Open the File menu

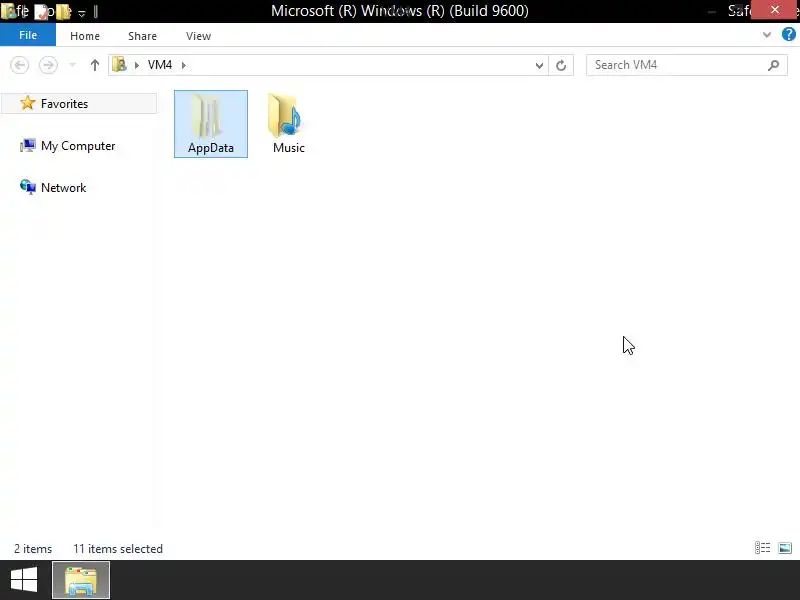point(28,35)
